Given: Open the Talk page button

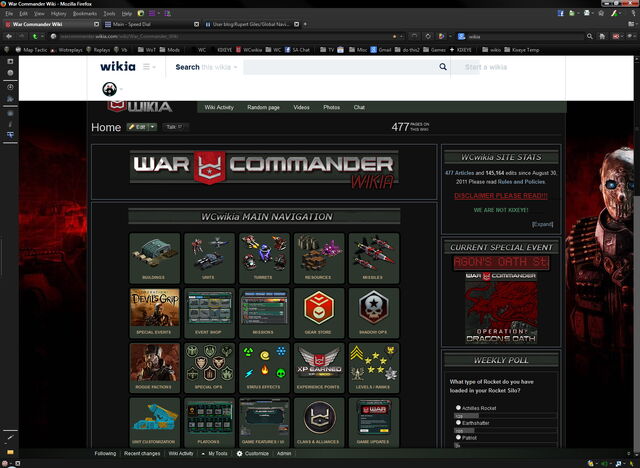Looking at the screenshot, I should pos(174,127).
